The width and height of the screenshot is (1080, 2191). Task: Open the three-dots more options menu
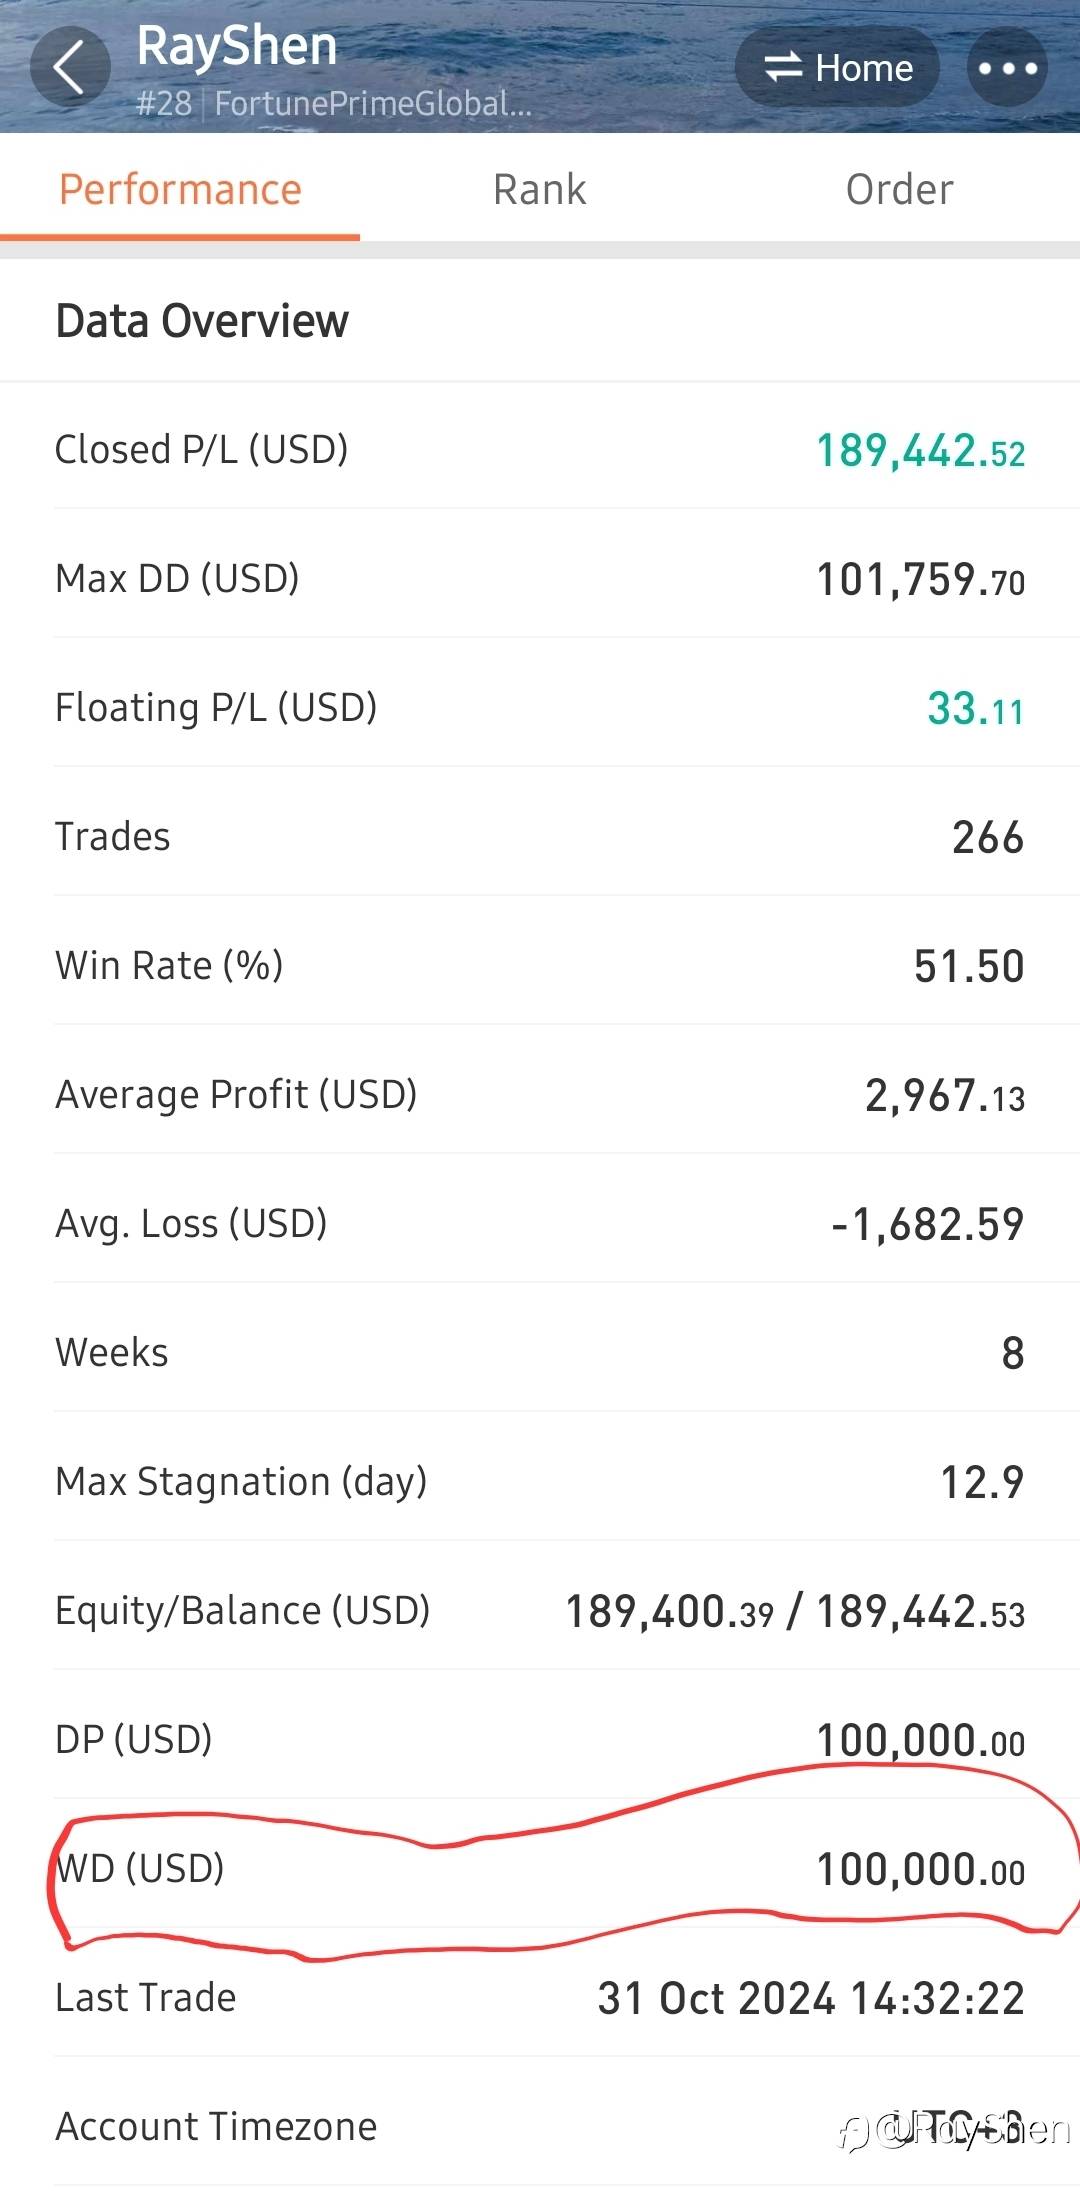(1007, 68)
